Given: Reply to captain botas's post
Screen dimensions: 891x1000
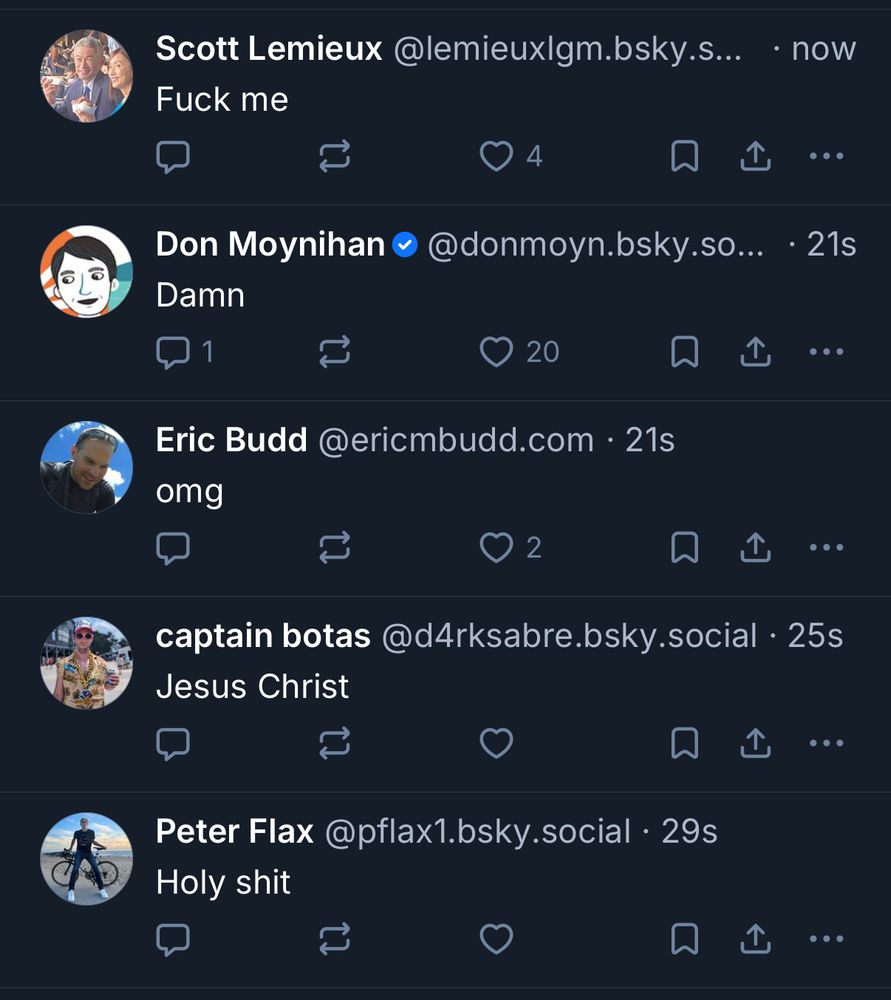Looking at the screenshot, I should 174,743.
